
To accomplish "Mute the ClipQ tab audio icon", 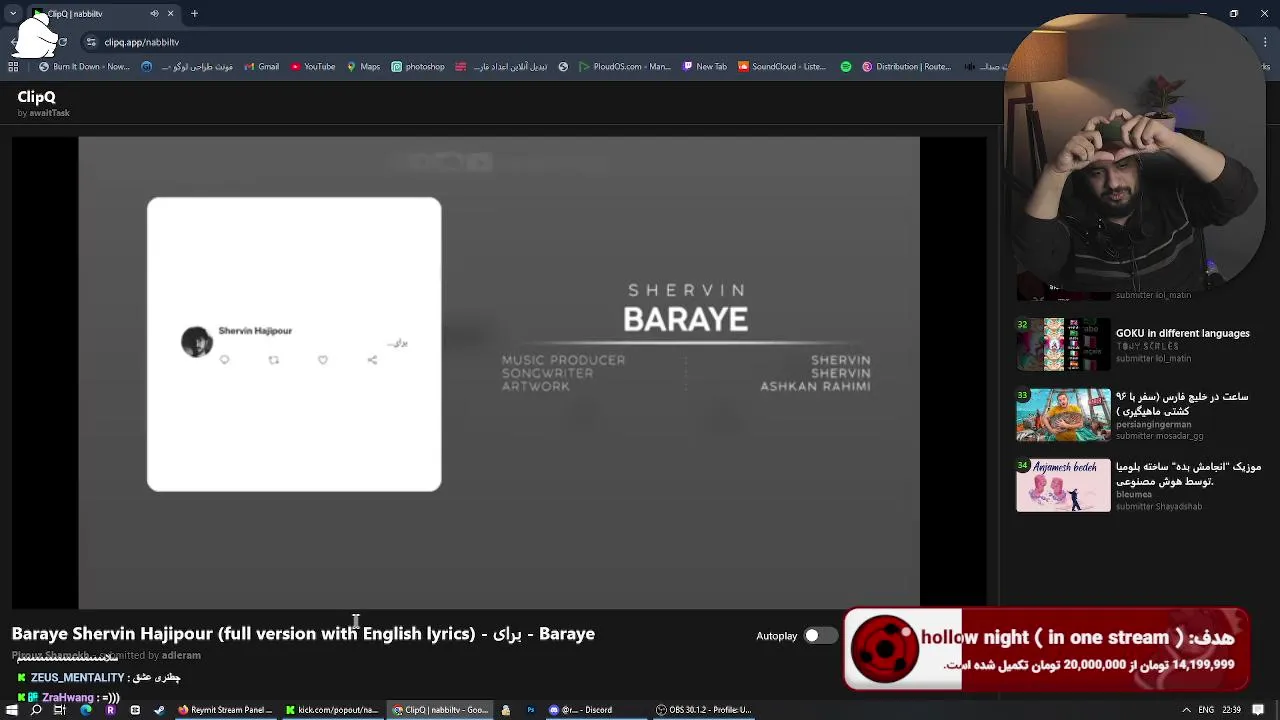I will point(154,14).
